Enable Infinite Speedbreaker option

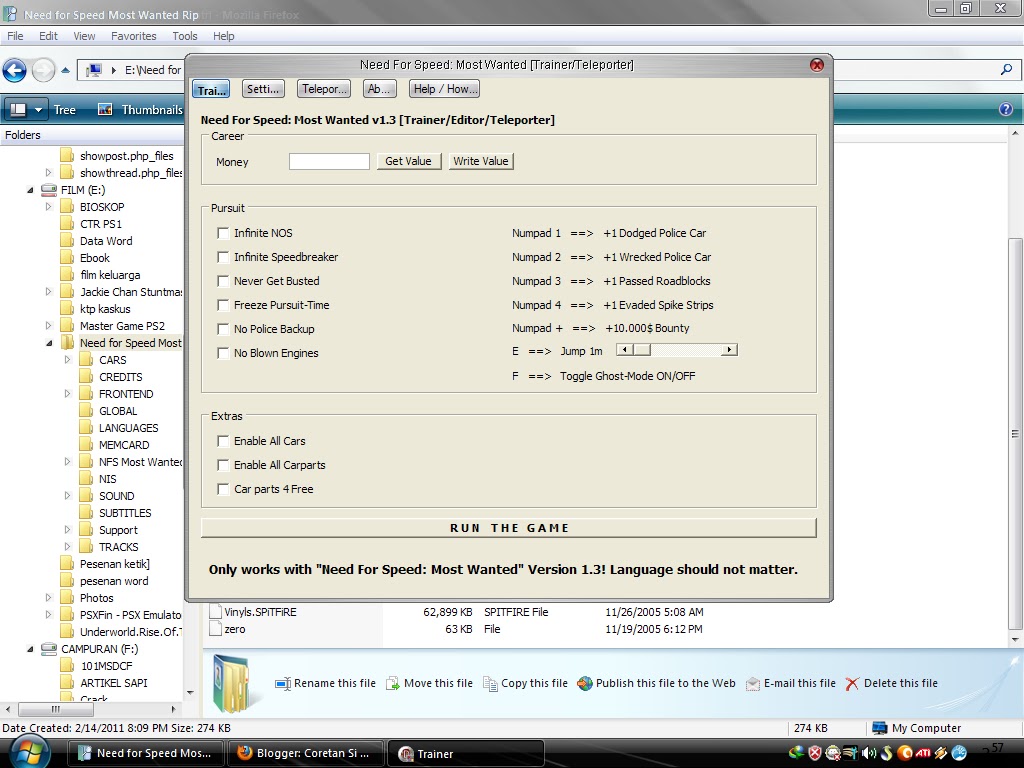[x=223, y=257]
